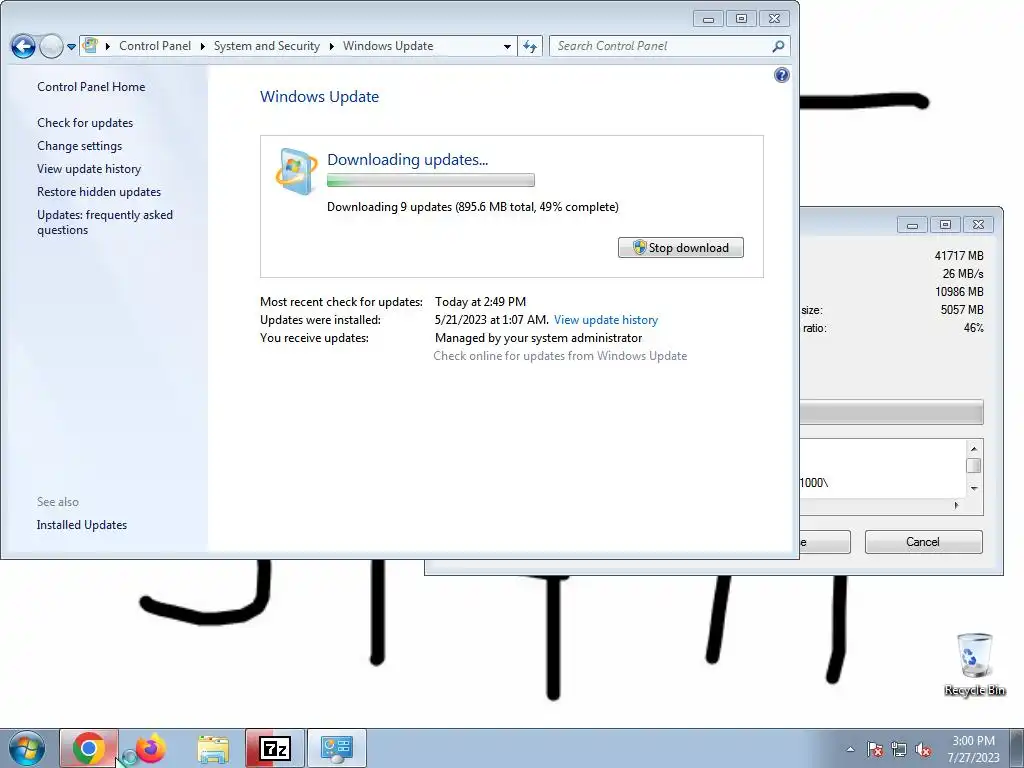Click the muted volume tray icon
1024x768 pixels.
pyautogui.click(x=923, y=749)
